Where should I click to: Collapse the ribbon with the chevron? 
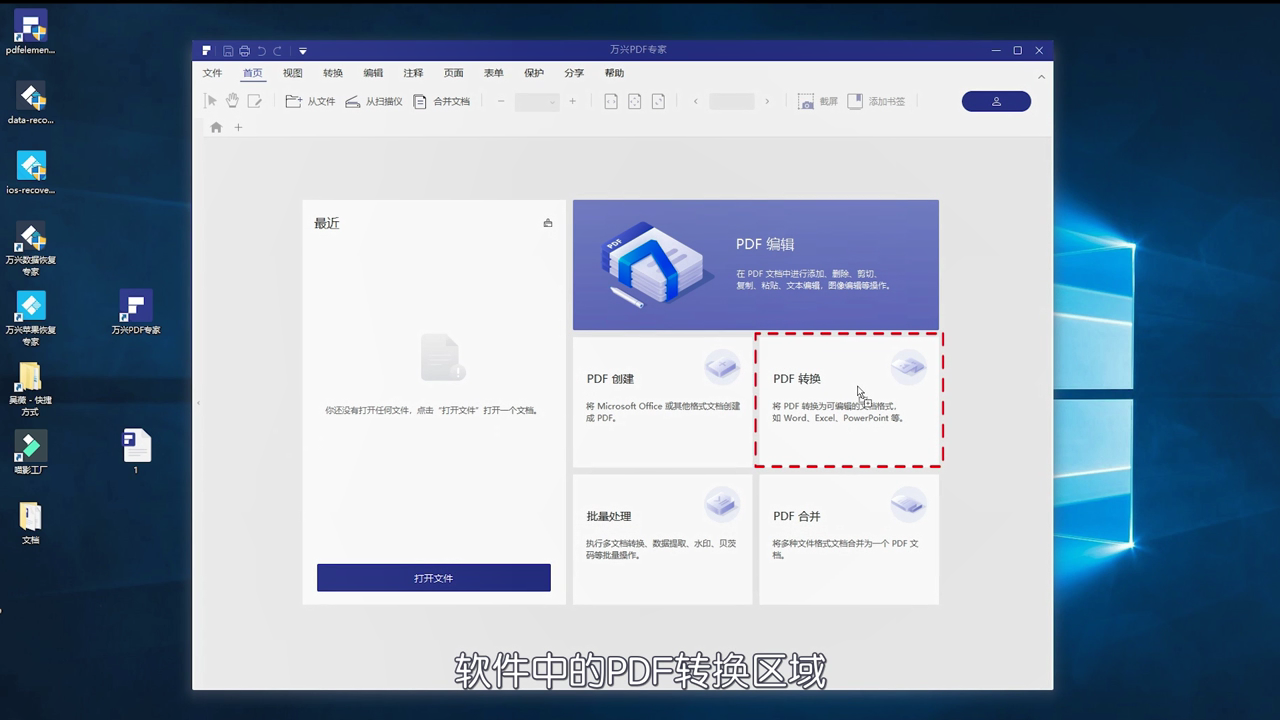click(x=1041, y=75)
